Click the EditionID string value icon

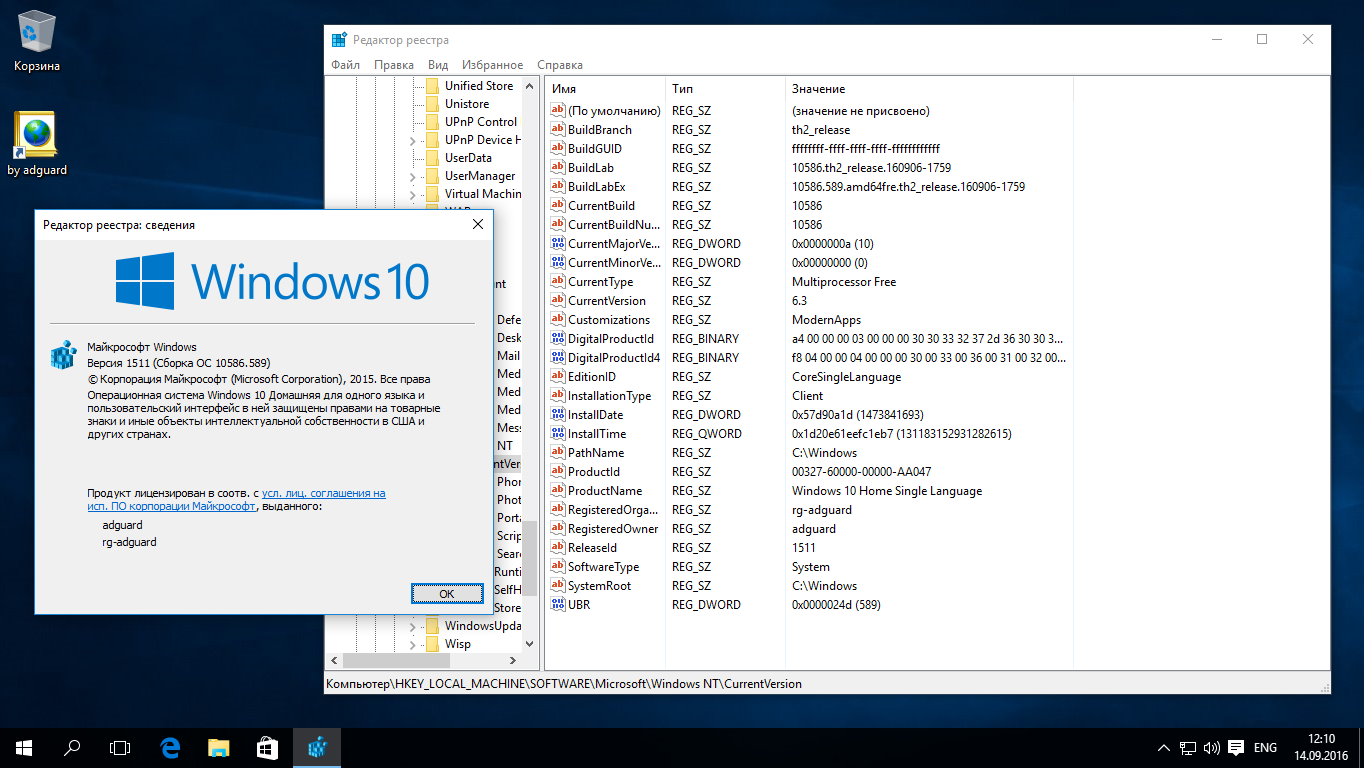pos(558,377)
